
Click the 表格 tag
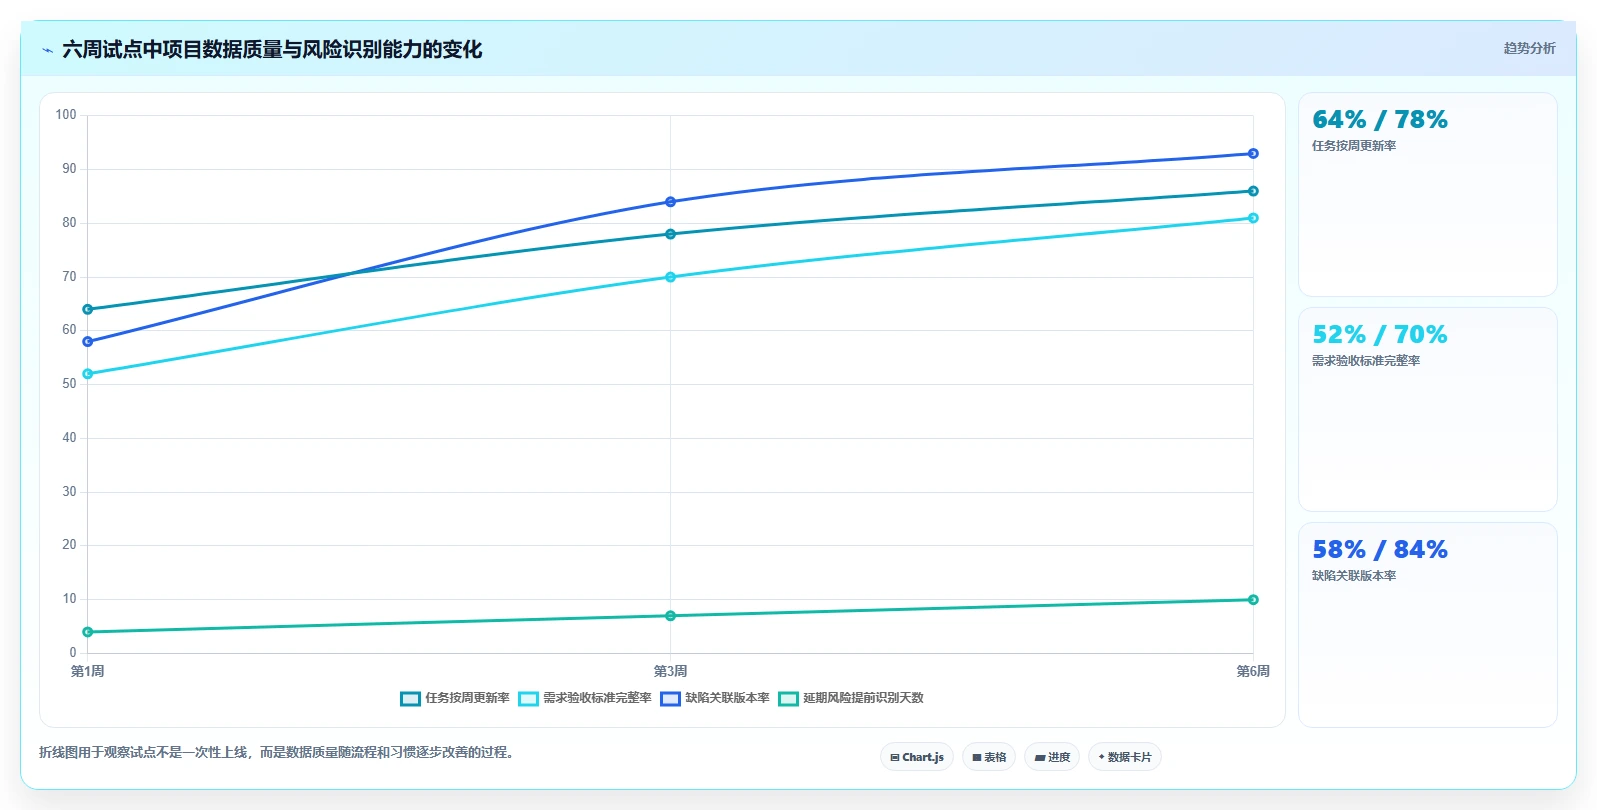coord(989,757)
